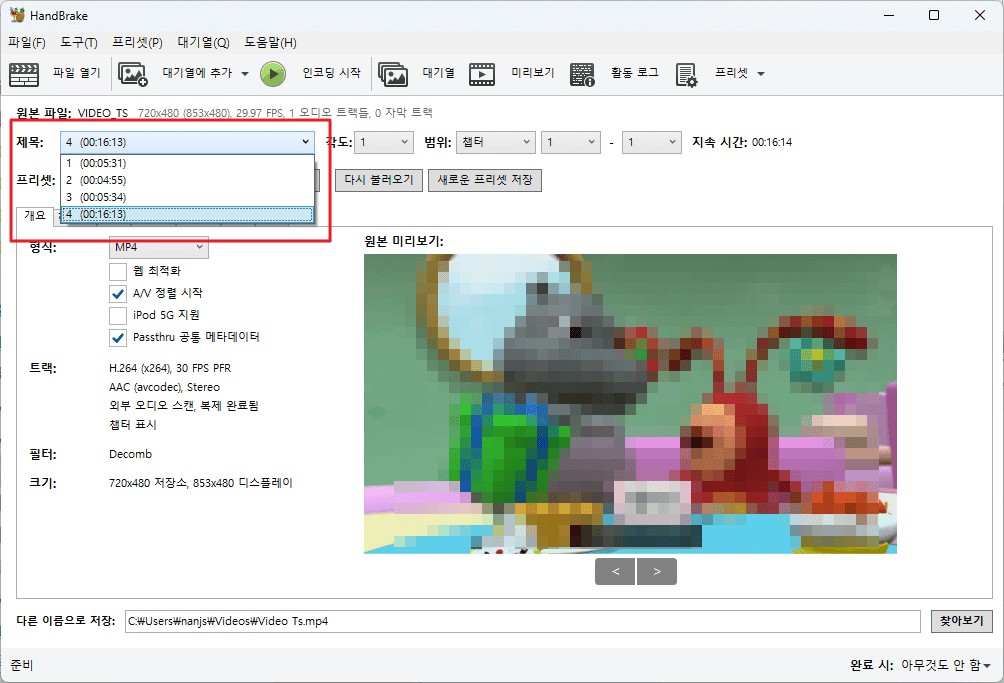This screenshot has height=683, width=1004.
Task: Uncheck the A/V 정렬 시작 checkbox
Action: (118, 294)
